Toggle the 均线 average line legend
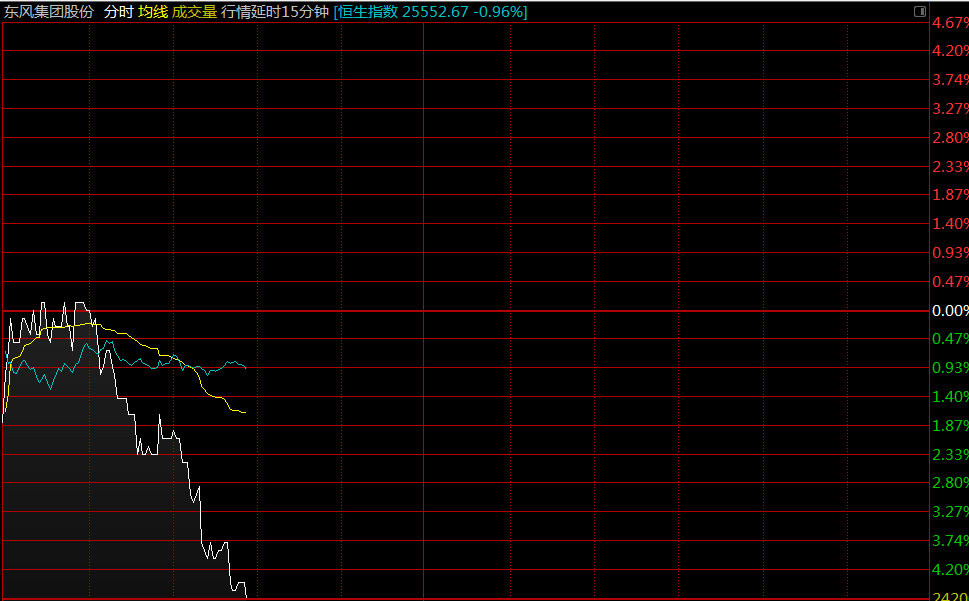The width and height of the screenshot is (969, 601). coord(152,12)
